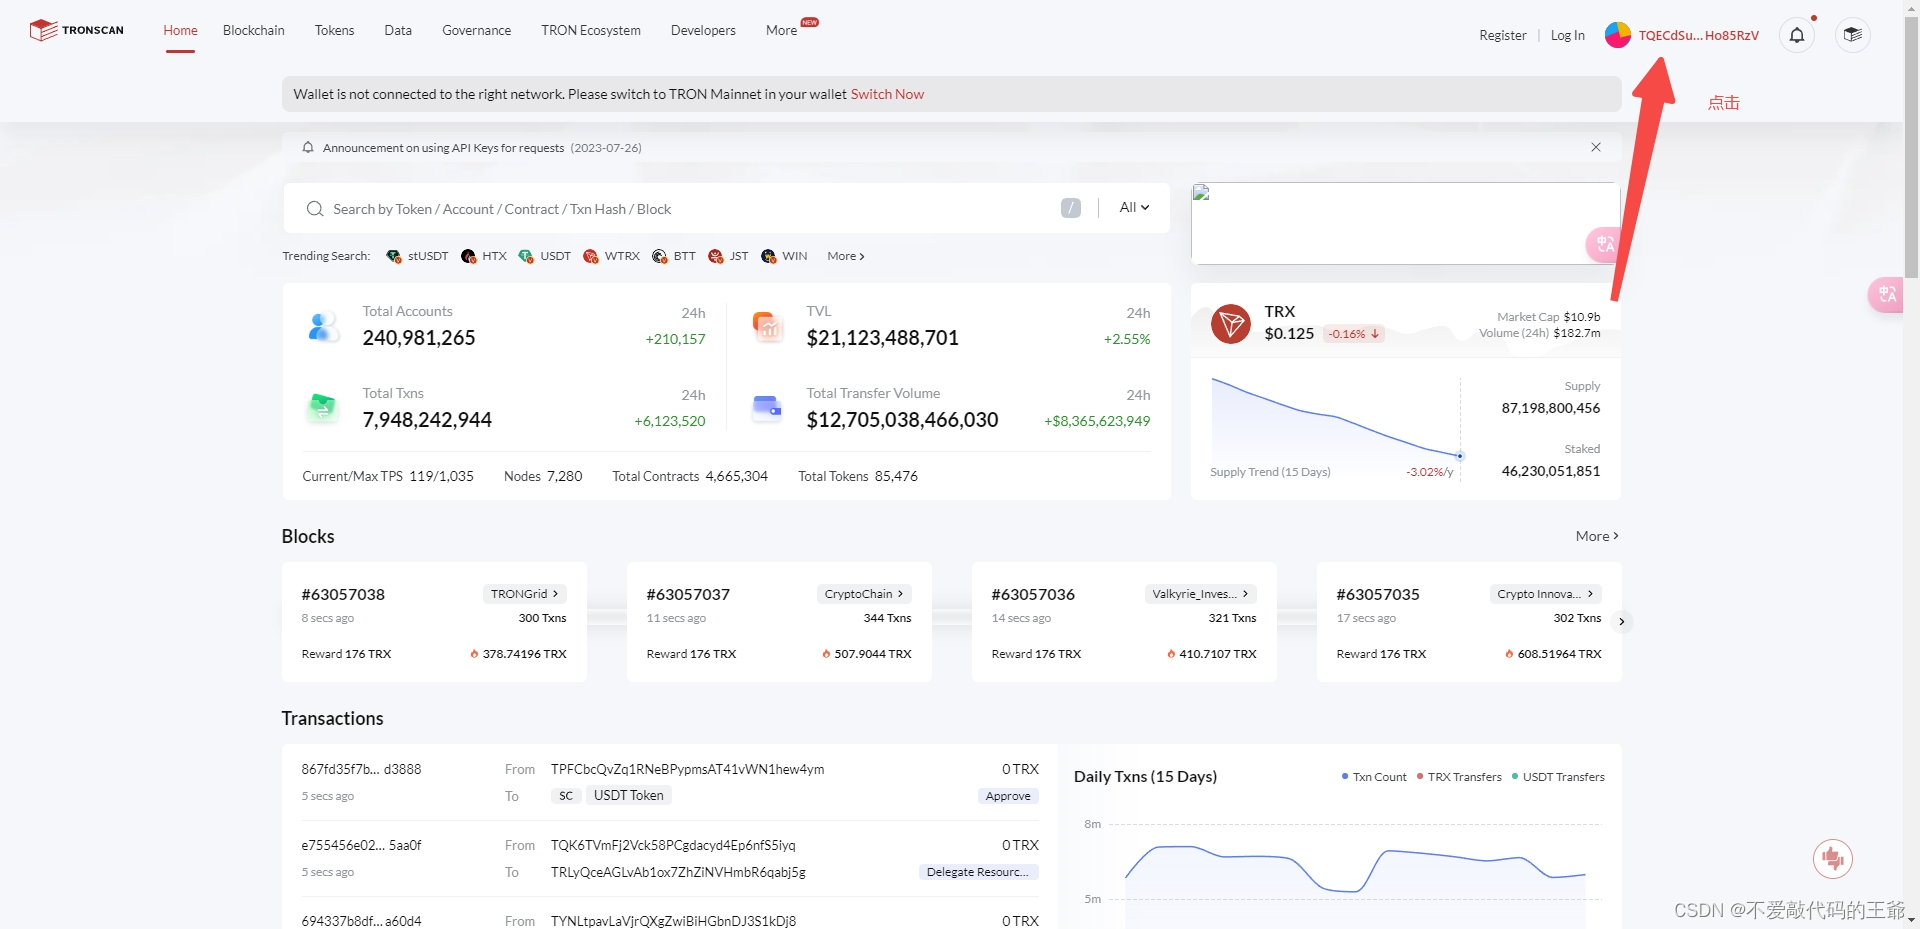Click the WTRX trending token icon
Screen dimensions: 1920x929
pos(590,256)
